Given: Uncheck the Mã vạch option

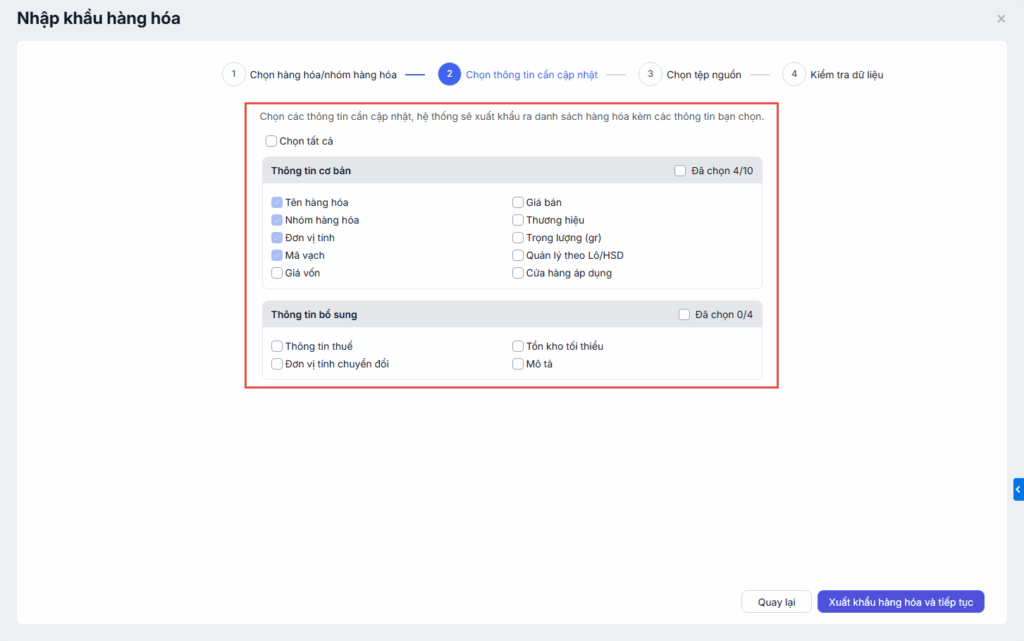Looking at the screenshot, I should tap(277, 256).
